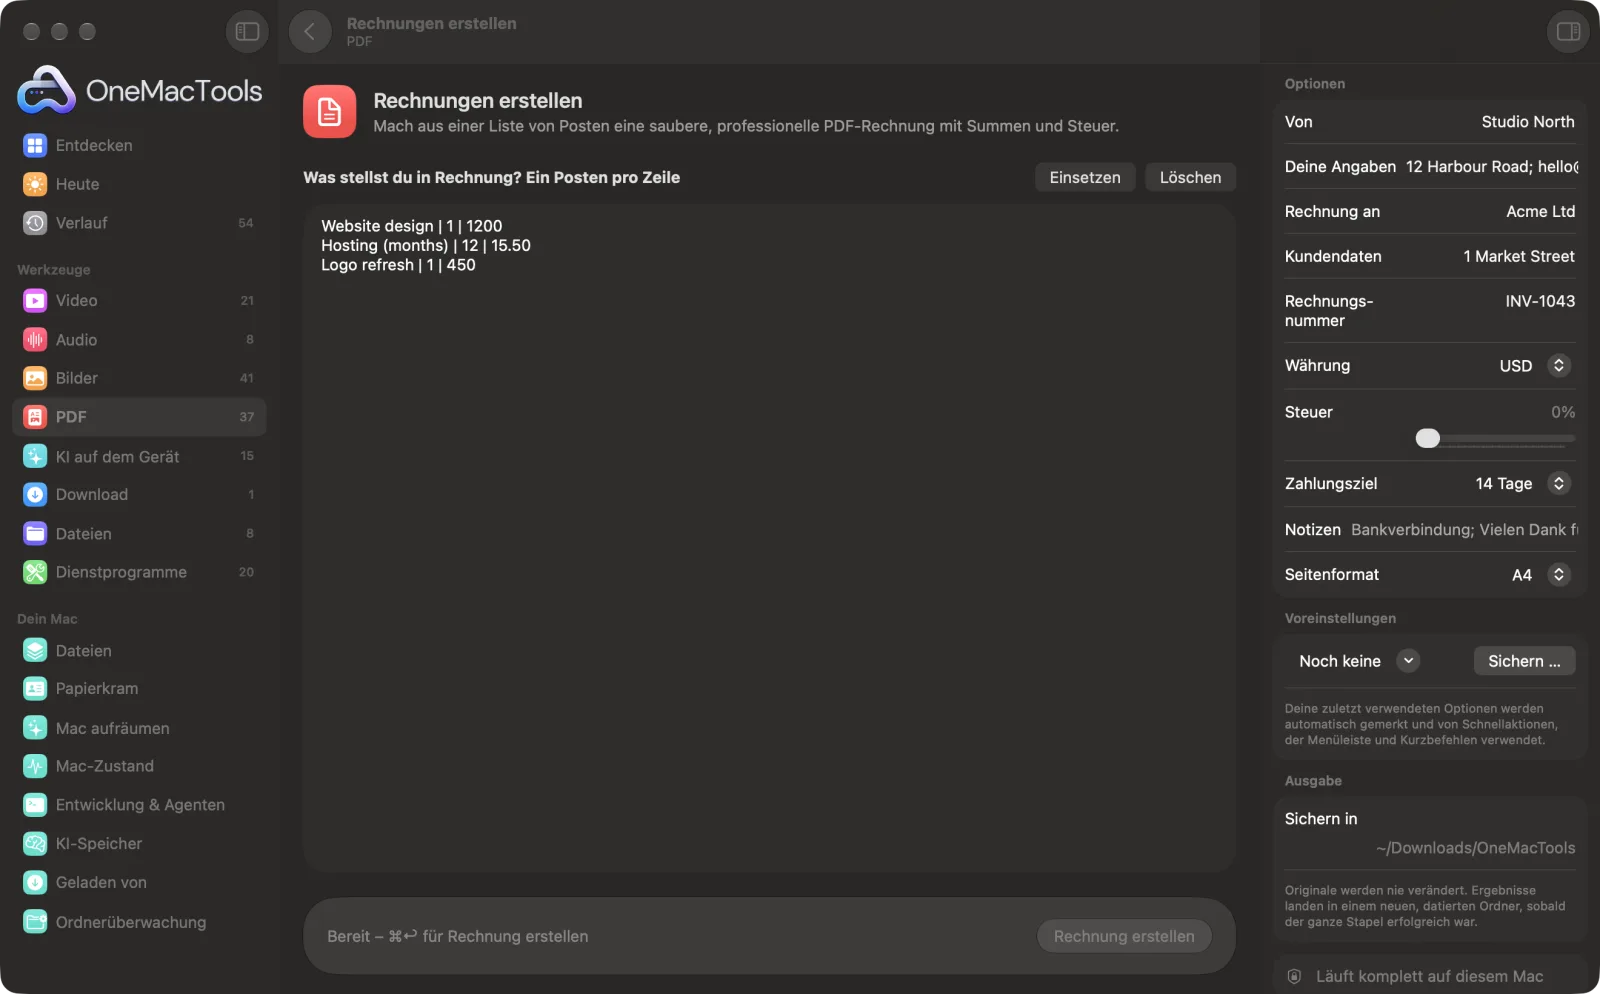Select the Bilder tools category
The height and width of the screenshot is (994, 1600).
pos(139,379)
